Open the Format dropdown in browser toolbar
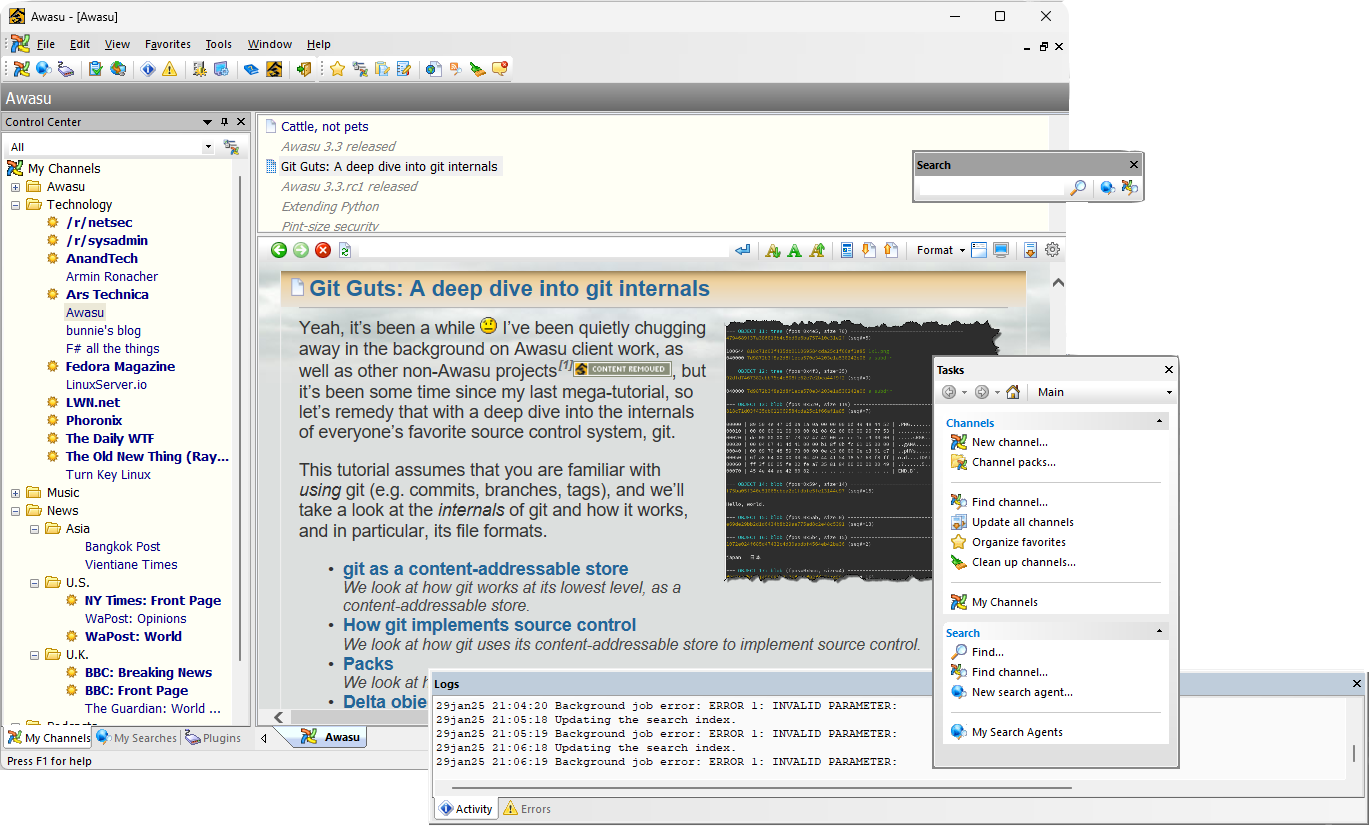This screenshot has width=1370, height=826. [940, 250]
